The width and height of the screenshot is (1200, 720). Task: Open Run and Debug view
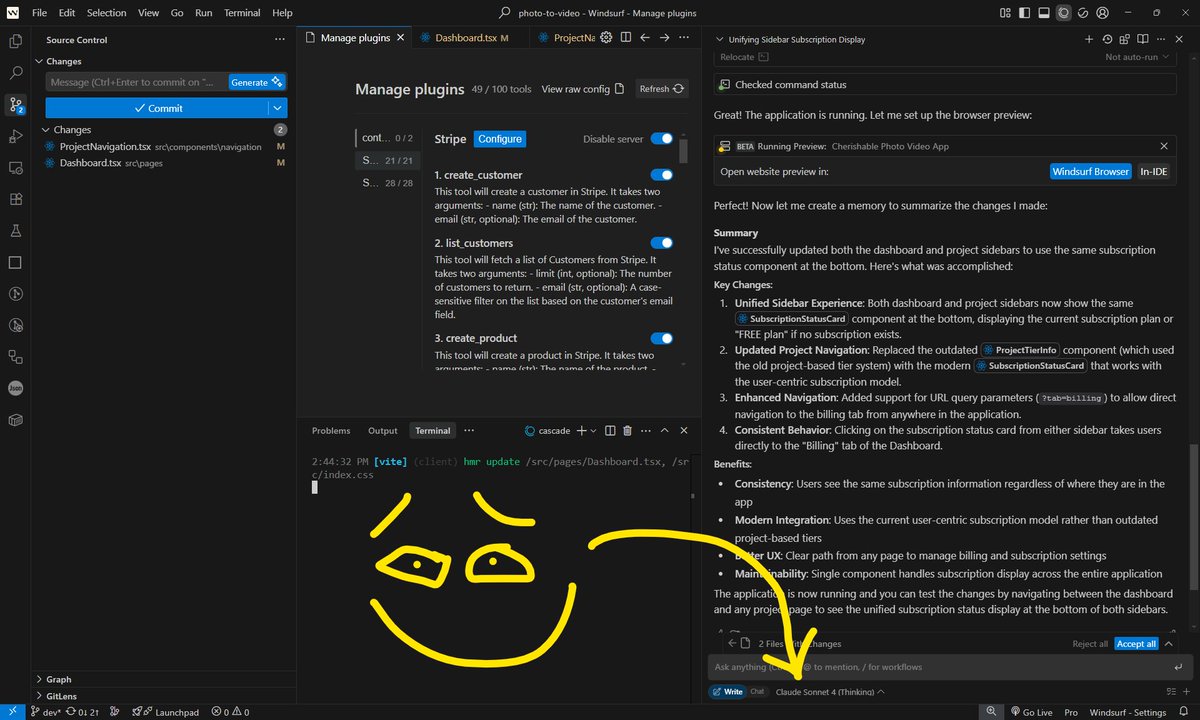coord(15,136)
